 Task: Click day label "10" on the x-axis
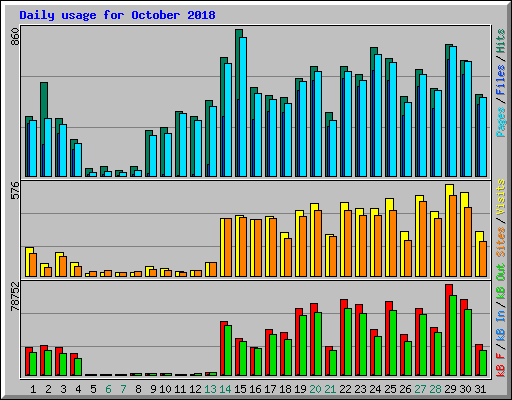pos(165,389)
